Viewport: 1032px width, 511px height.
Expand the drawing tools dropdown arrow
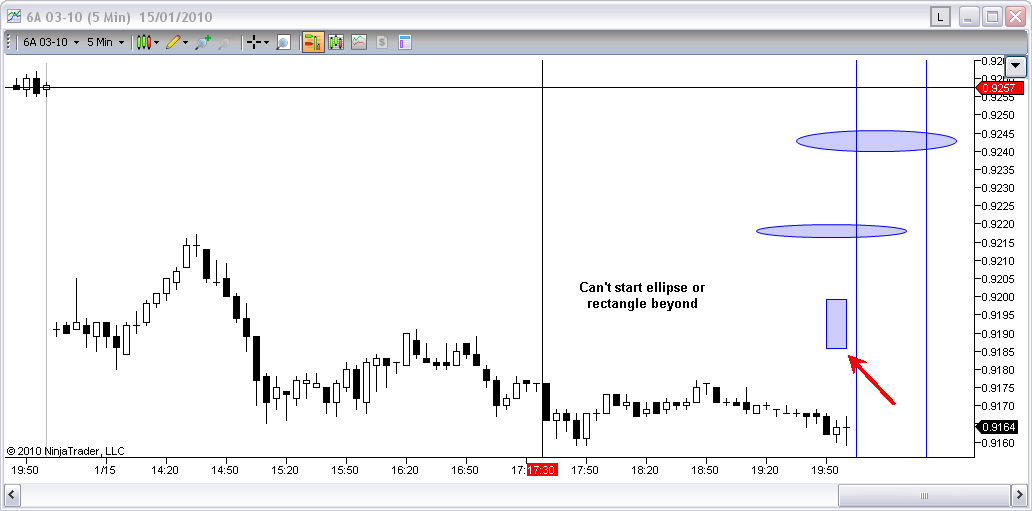pyautogui.click(x=185, y=43)
